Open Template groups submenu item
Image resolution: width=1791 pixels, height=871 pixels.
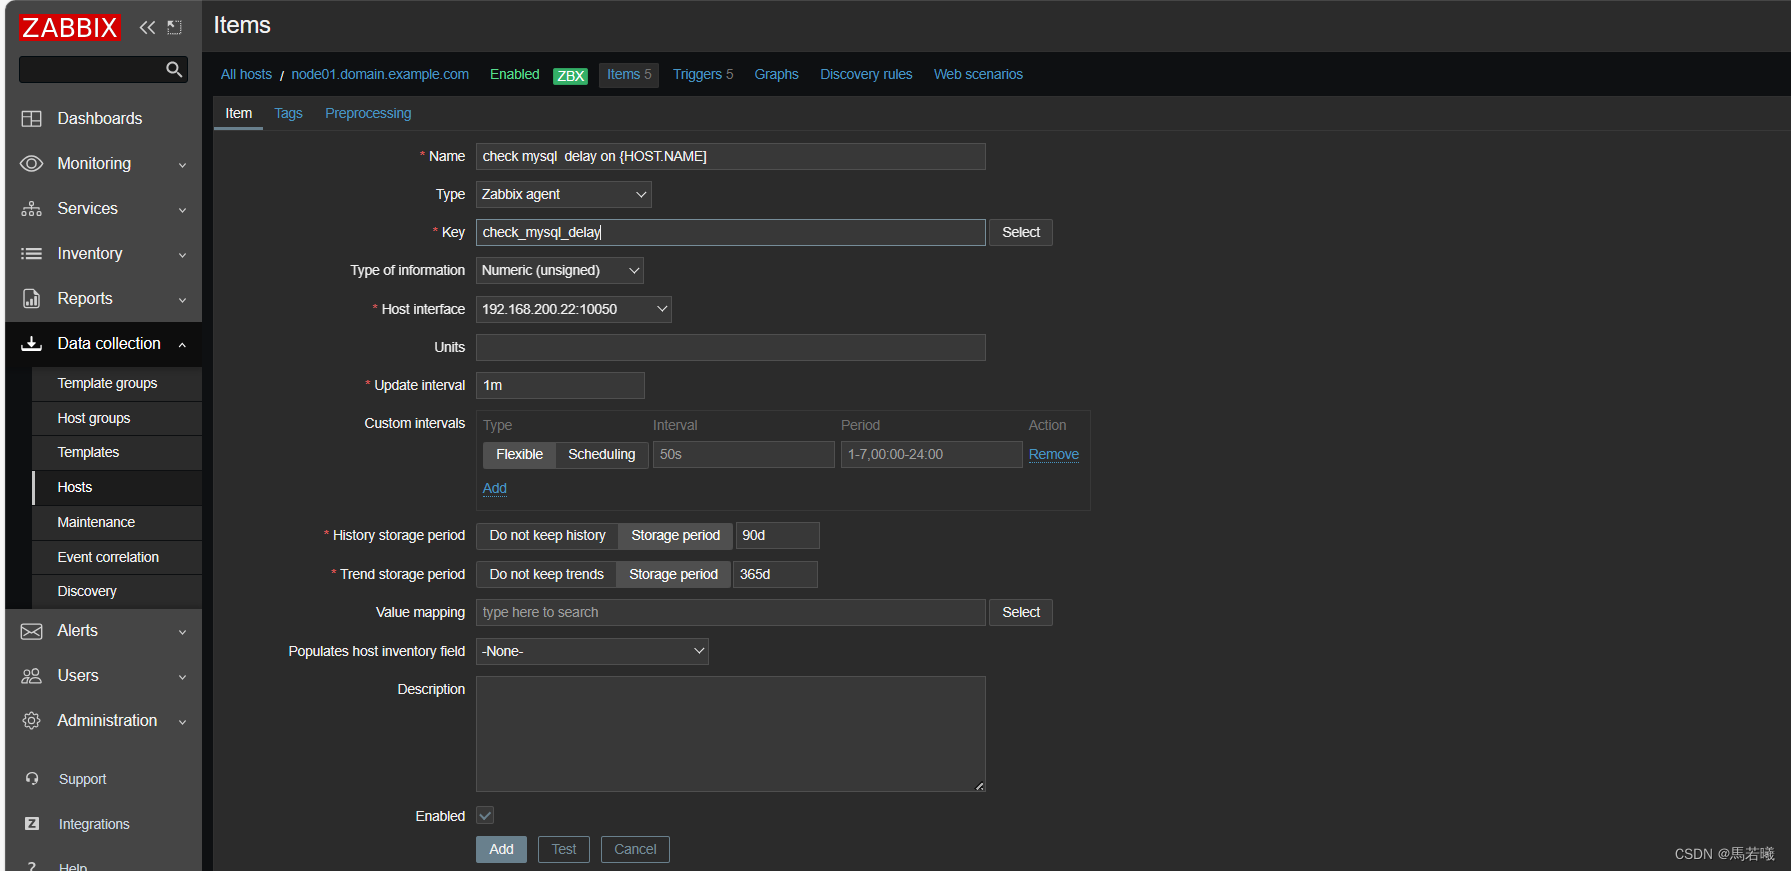coord(117,383)
